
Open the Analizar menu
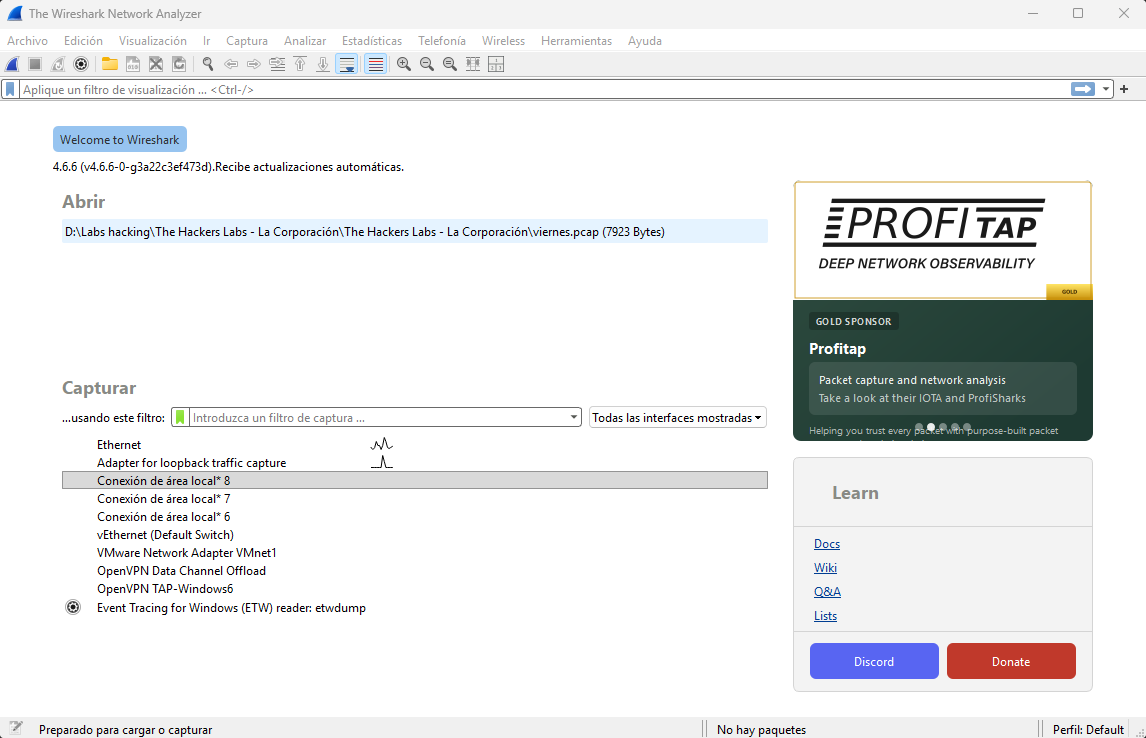pyautogui.click(x=305, y=41)
